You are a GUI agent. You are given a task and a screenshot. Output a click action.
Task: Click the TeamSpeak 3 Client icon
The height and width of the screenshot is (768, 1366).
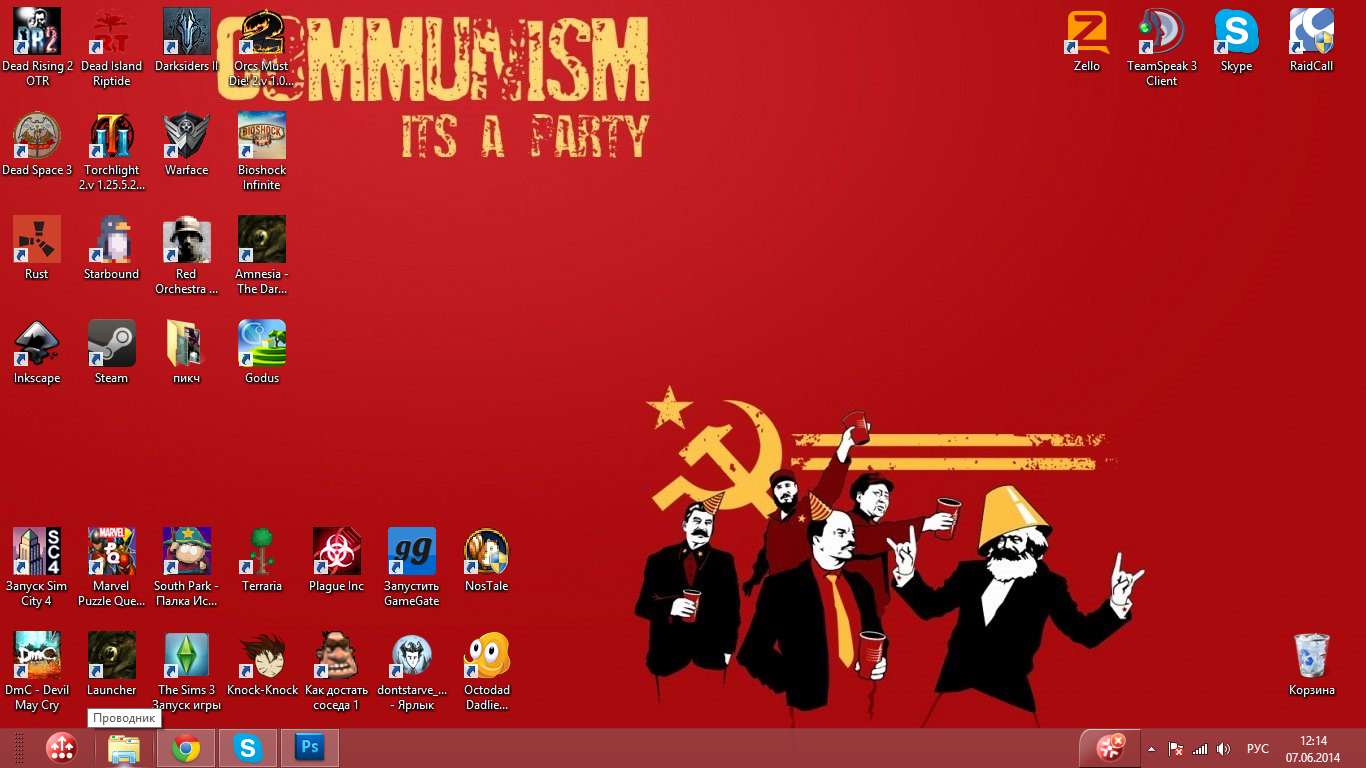click(1162, 32)
